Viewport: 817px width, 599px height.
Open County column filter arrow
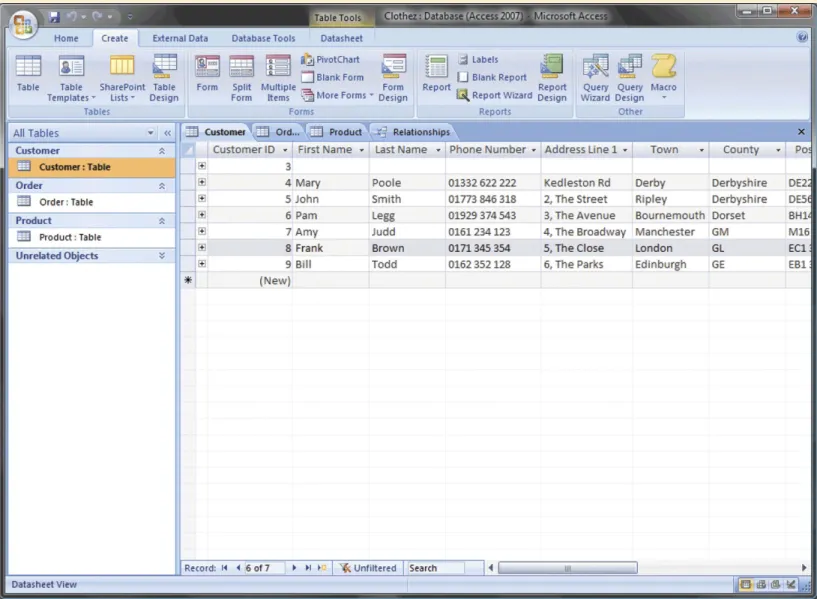(x=778, y=150)
